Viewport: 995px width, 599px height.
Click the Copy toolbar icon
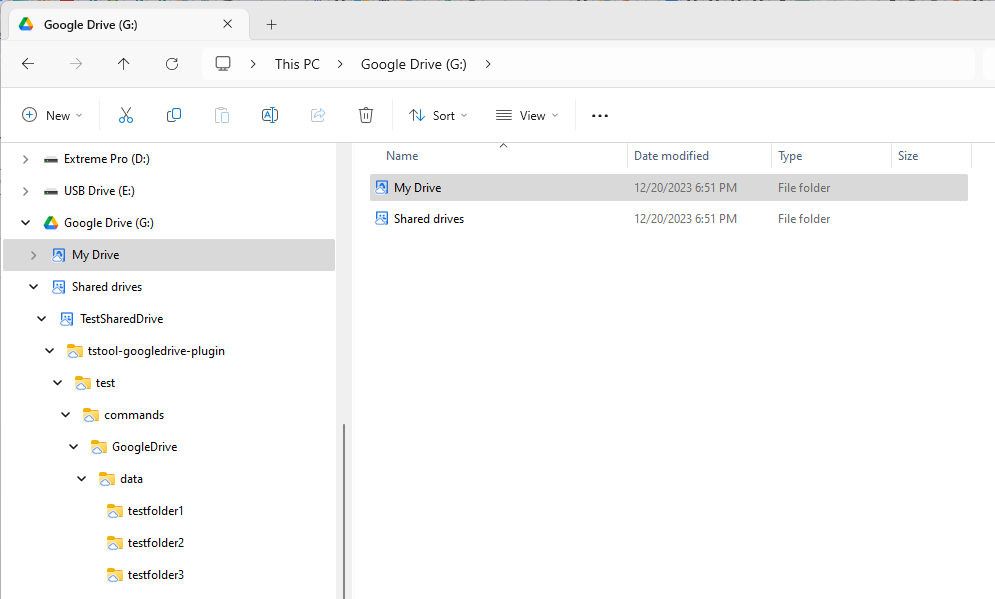click(173, 115)
